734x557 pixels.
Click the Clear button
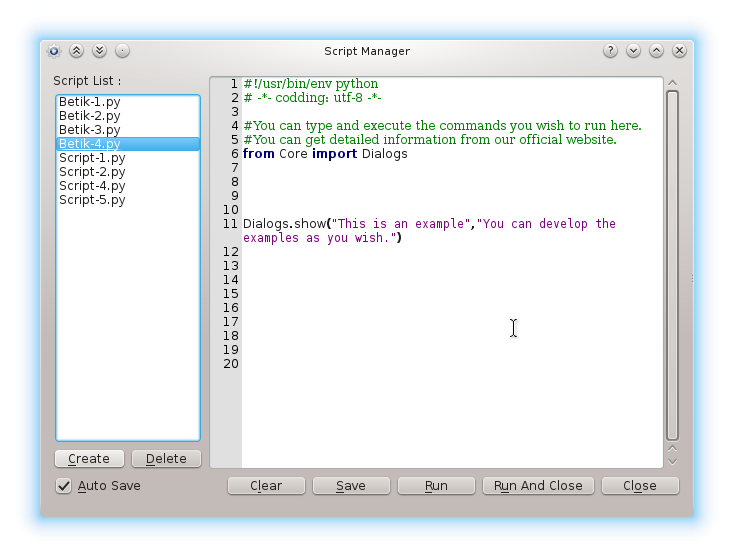pyautogui.click(x=266, y=486)
